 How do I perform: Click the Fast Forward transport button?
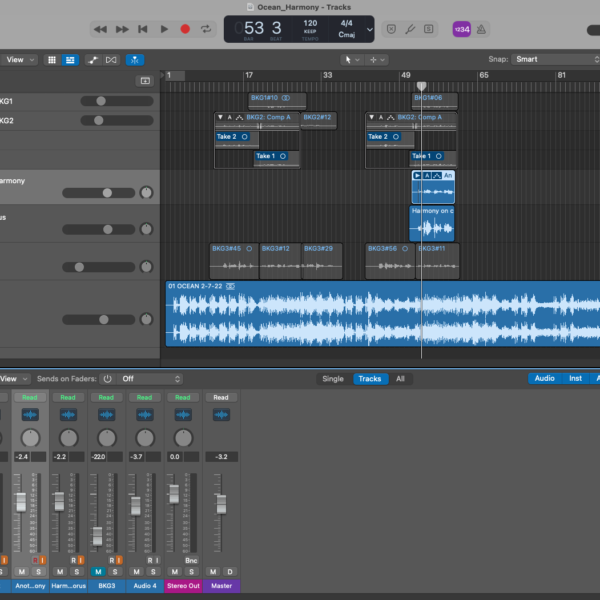122,29
